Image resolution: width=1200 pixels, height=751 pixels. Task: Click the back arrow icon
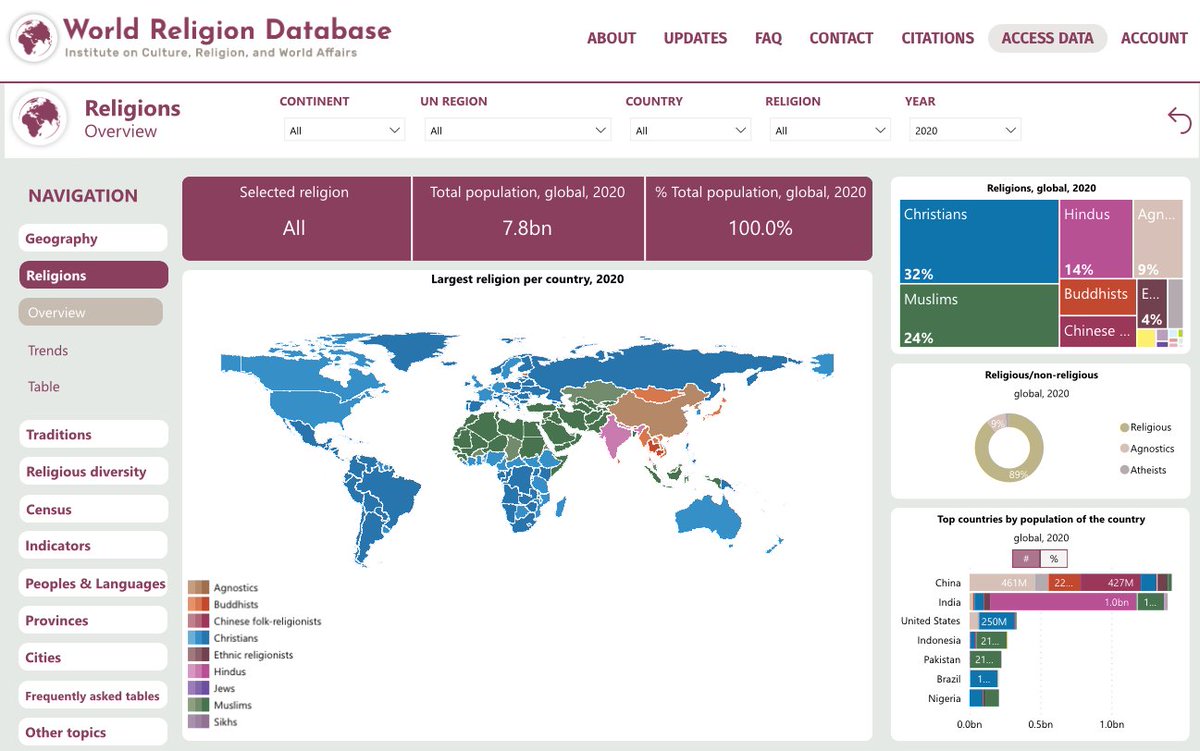[1179, 119]
